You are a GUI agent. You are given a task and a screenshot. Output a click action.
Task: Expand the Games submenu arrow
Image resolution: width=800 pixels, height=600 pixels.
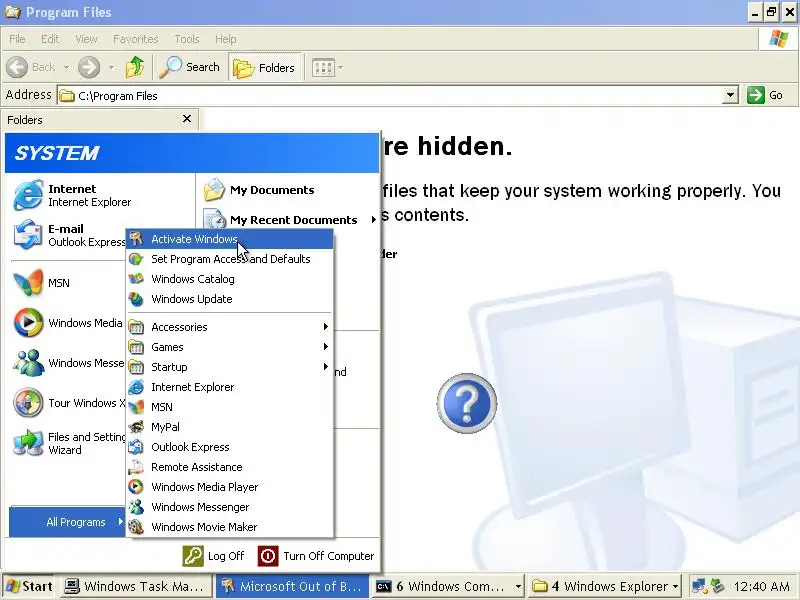click(326, 346)
